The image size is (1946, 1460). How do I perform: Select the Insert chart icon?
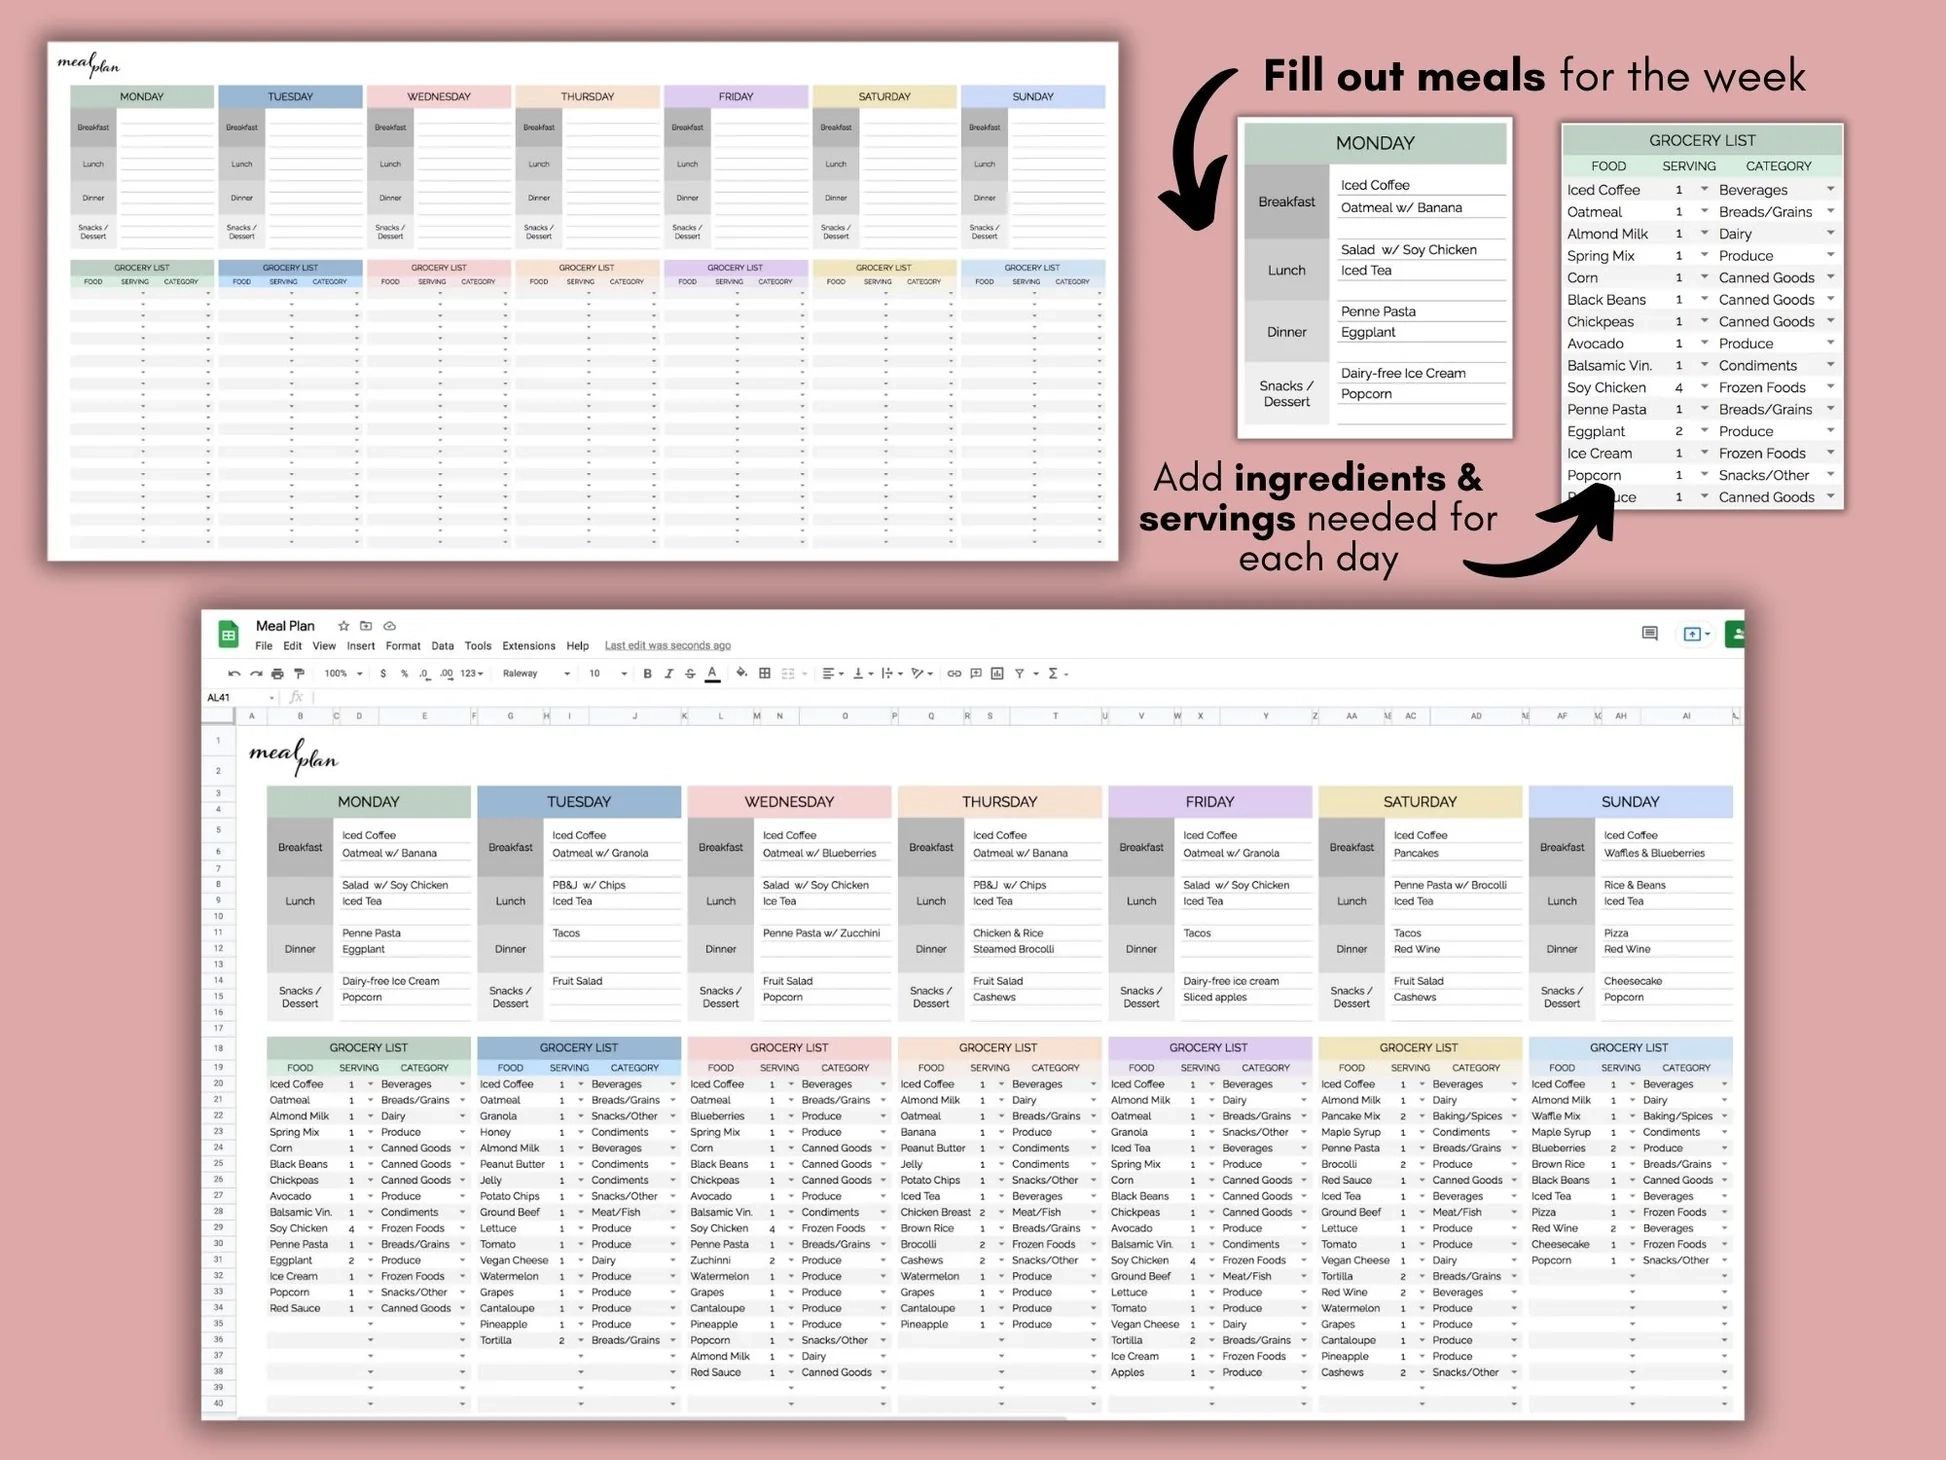point(996,674)
